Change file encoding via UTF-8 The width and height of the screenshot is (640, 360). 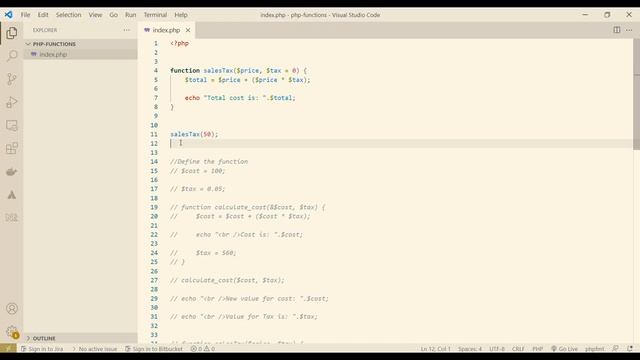click(x=497, y=349)
